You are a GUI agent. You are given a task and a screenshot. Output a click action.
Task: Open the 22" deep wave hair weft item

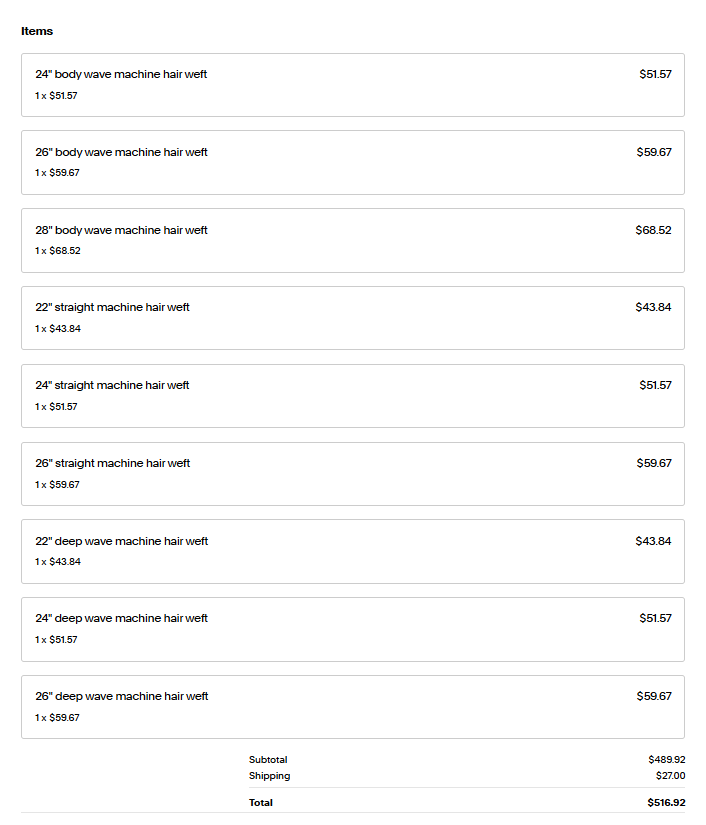(121, 542)
